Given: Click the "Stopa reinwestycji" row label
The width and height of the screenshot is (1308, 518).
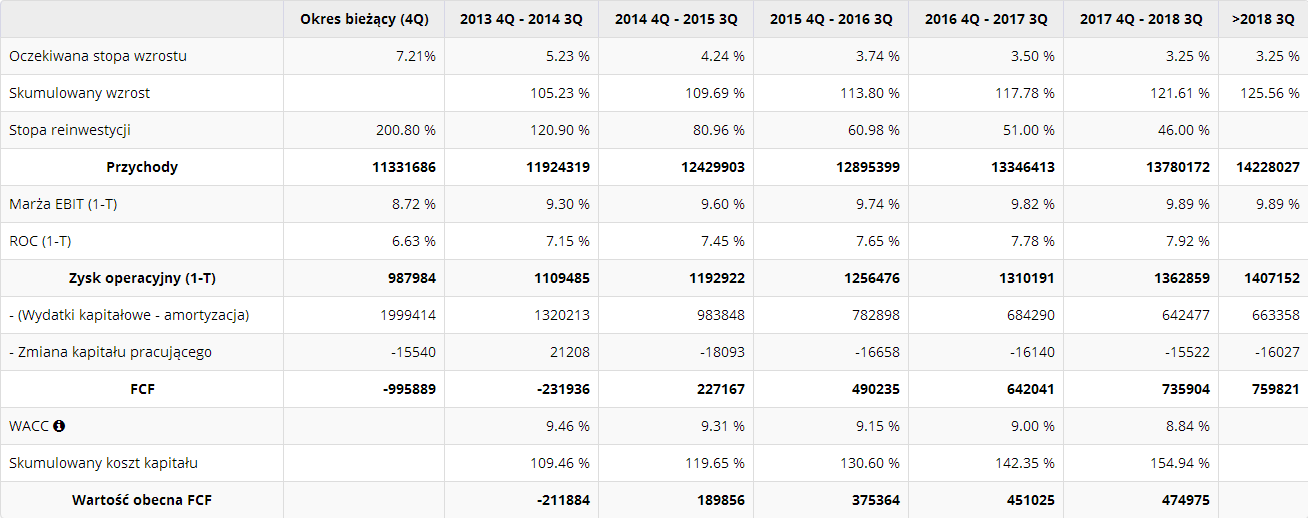Looking at the screenshot, I should pos(70,130).
